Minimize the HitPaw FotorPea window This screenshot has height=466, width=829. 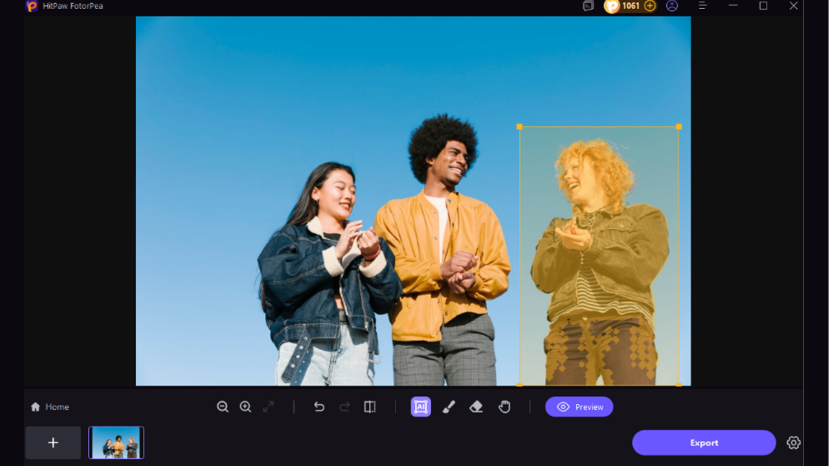pos(733,6)
